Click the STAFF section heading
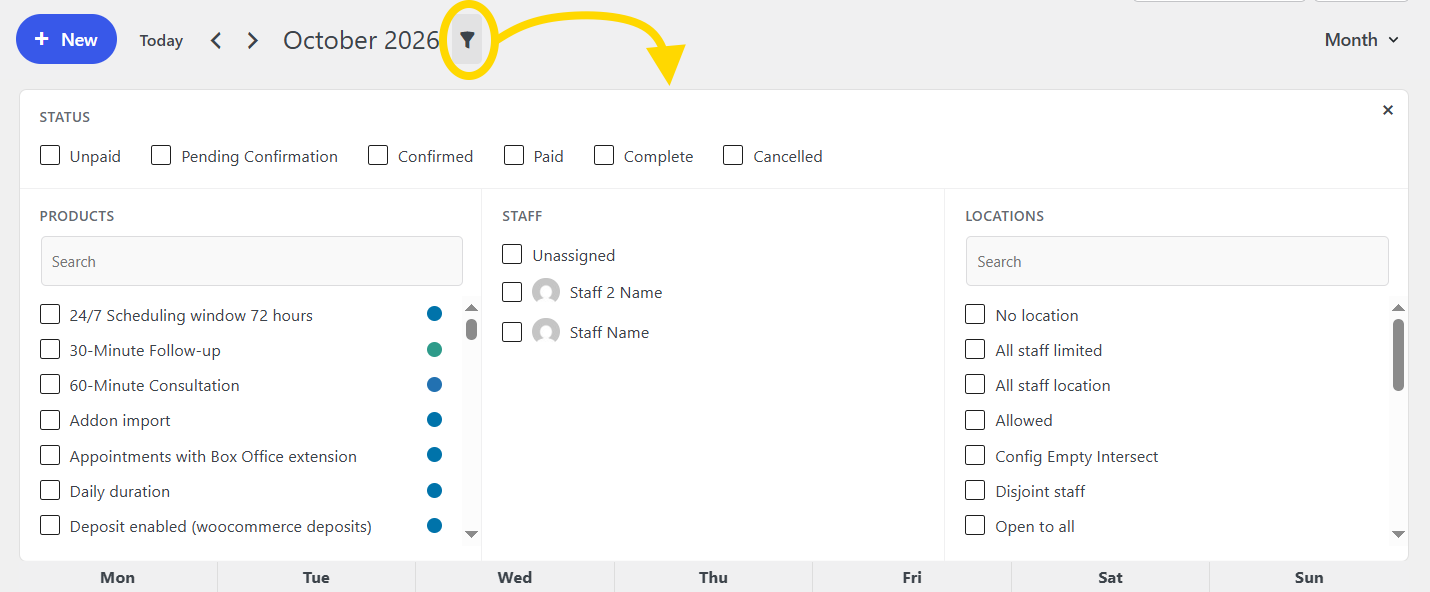Screen dimensions: 1430x592 (x=522, y=216)
